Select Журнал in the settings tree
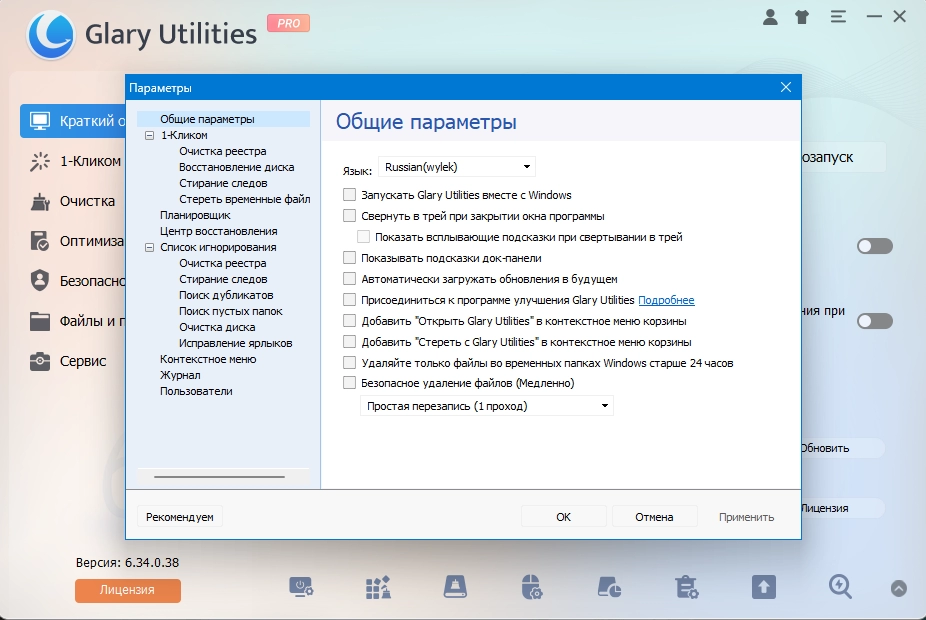The width and height of the screenshot is (926, 620). click(x=180, y=375)
